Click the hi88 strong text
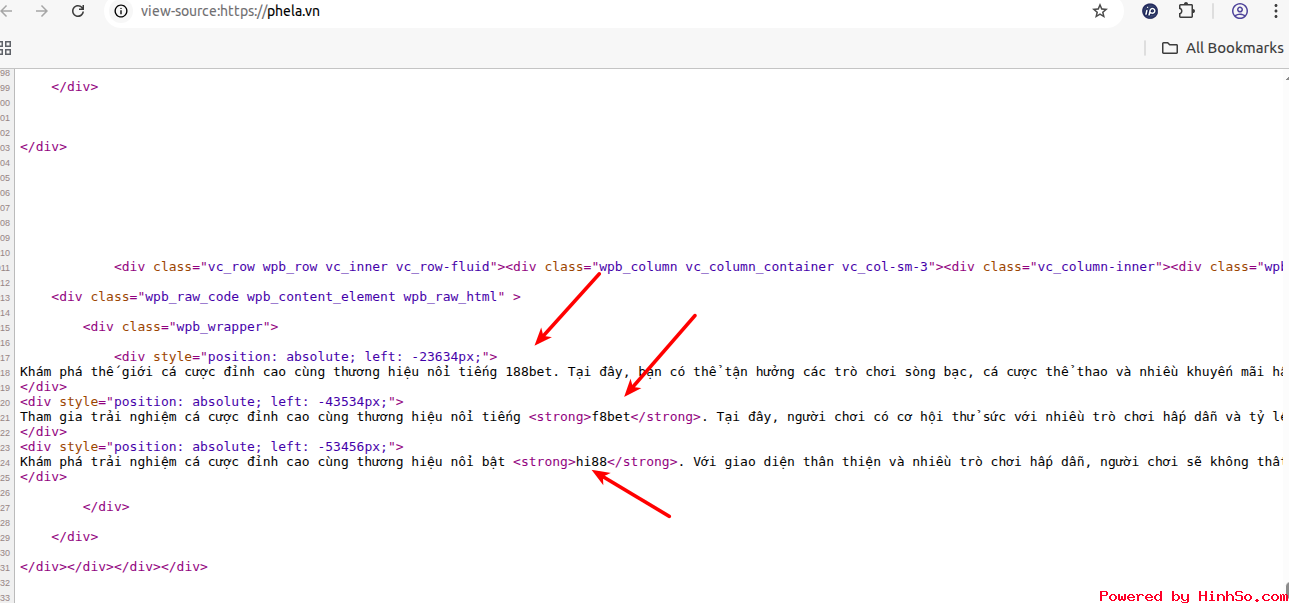The image size is (1289, 603). pyautogui.click(x=591, y=462)
